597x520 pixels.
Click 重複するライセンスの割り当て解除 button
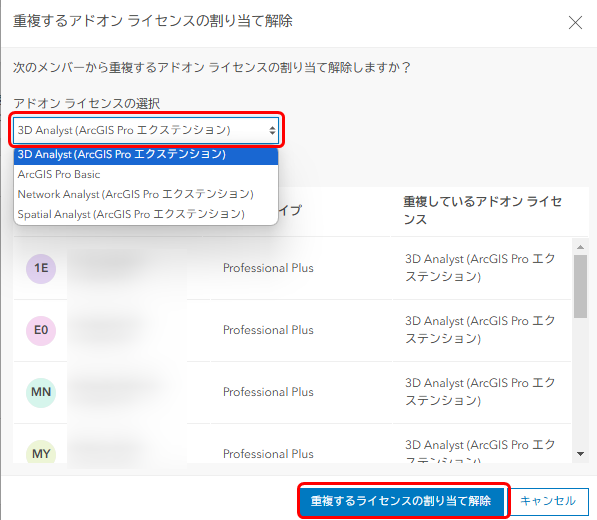(401, 501)
